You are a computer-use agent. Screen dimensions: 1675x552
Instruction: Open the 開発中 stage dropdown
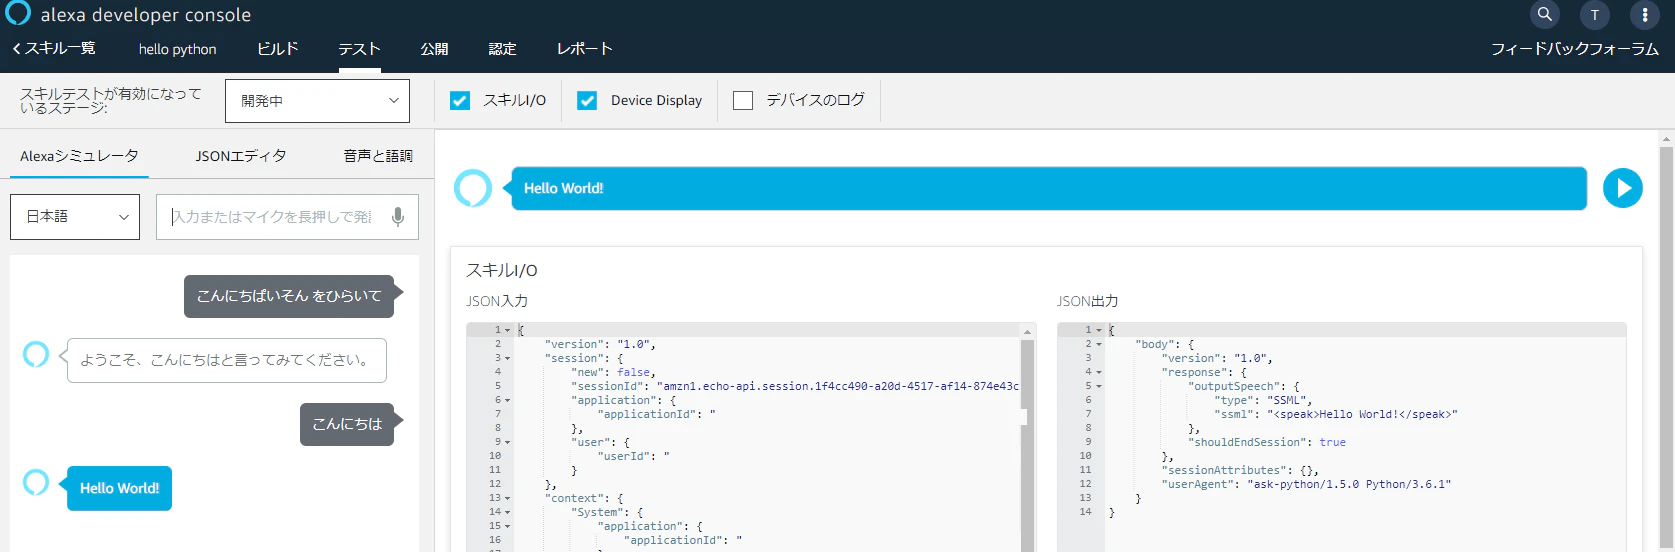(x=317, y=101)
